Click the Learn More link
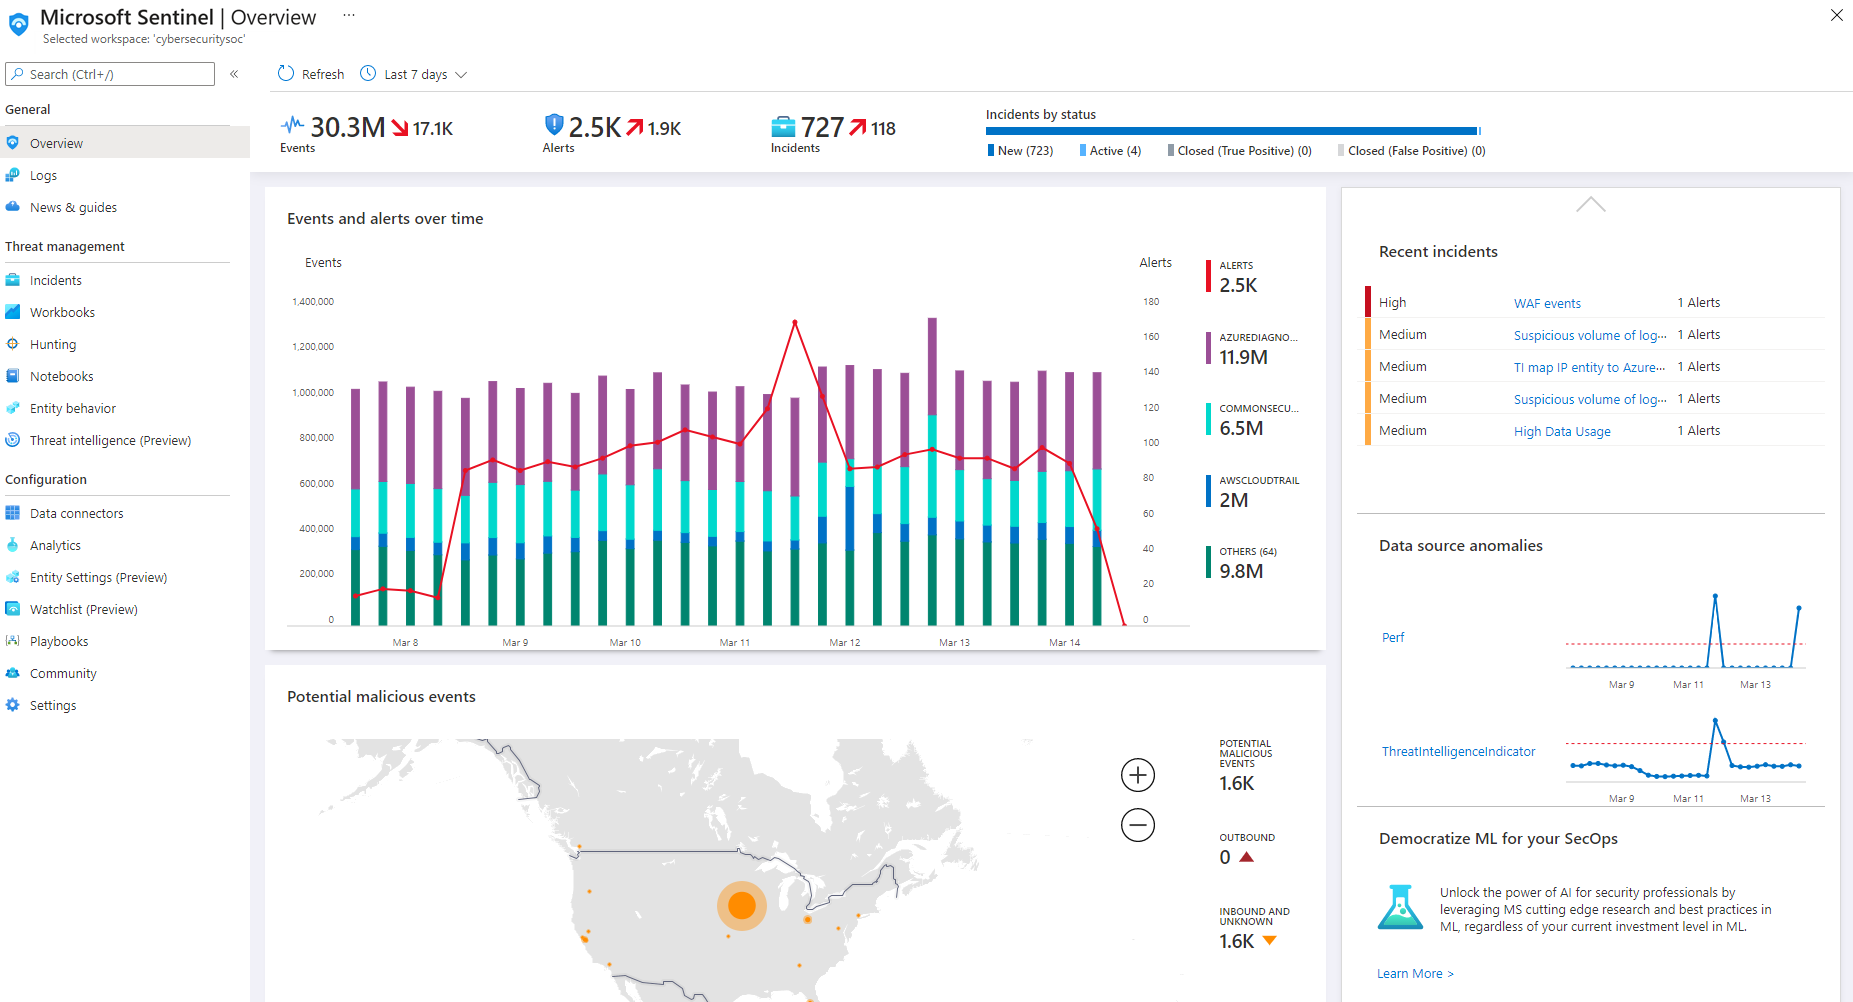The height and width of the screenshot is (1002, 1853). point(1415,973)
